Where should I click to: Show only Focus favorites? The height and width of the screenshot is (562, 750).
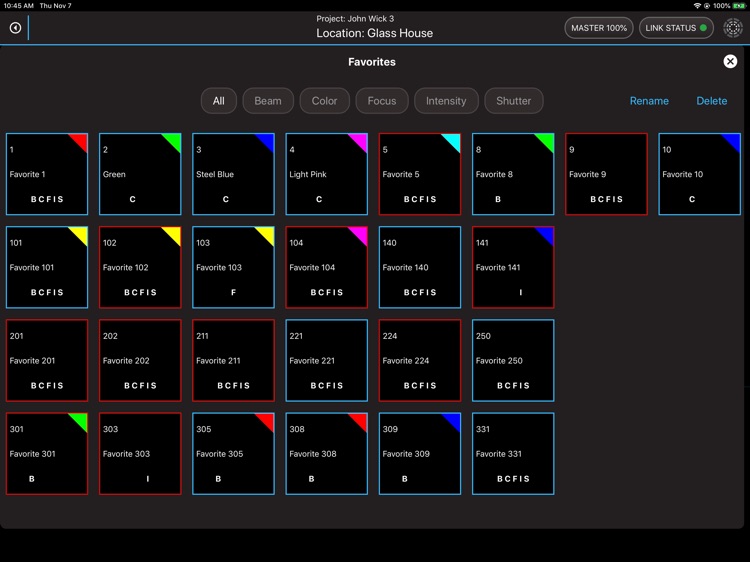(382, 101)
